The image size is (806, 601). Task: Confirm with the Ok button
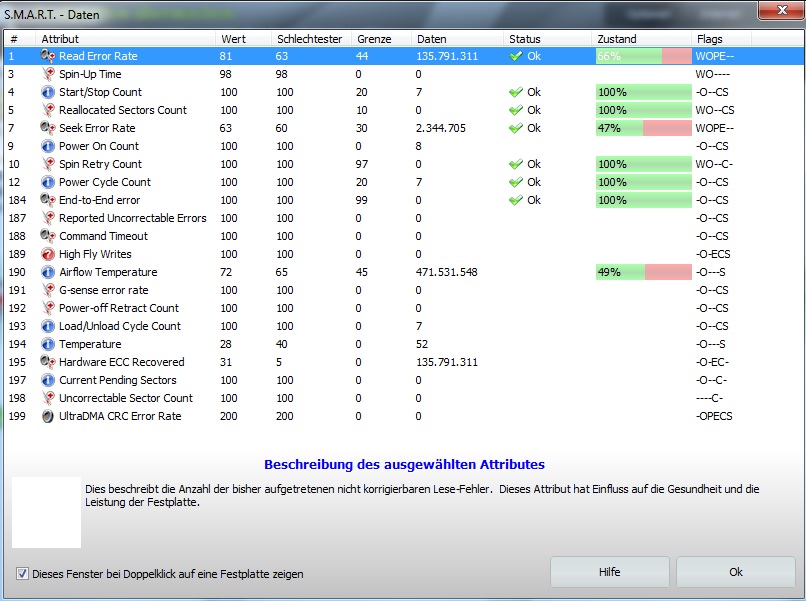736,572
